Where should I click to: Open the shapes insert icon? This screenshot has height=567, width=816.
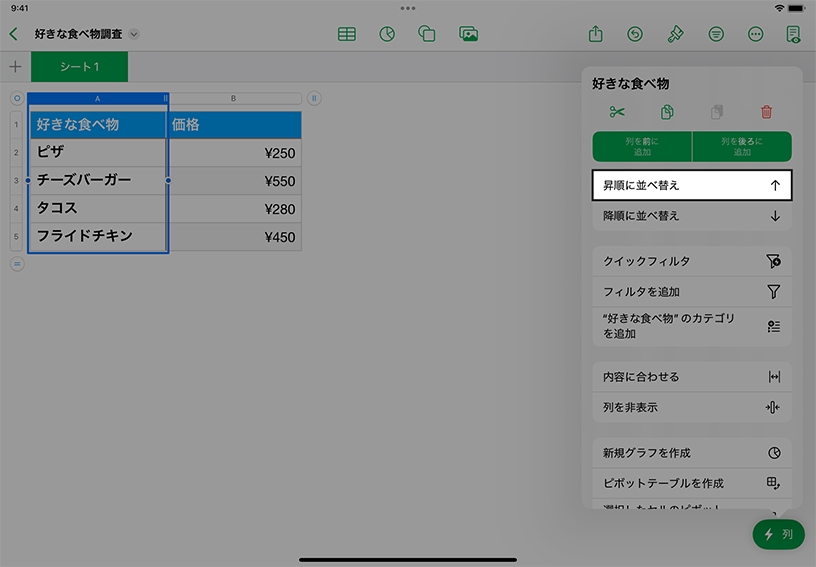(427, 34)
